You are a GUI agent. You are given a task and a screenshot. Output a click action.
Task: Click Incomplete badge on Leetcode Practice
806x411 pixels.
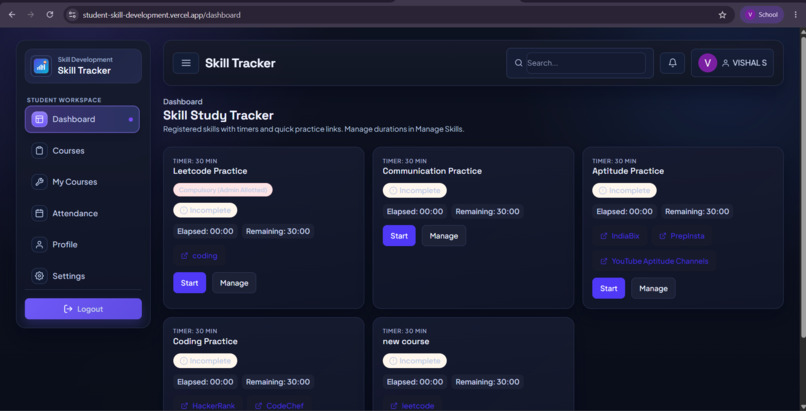(x=205, y=210)
